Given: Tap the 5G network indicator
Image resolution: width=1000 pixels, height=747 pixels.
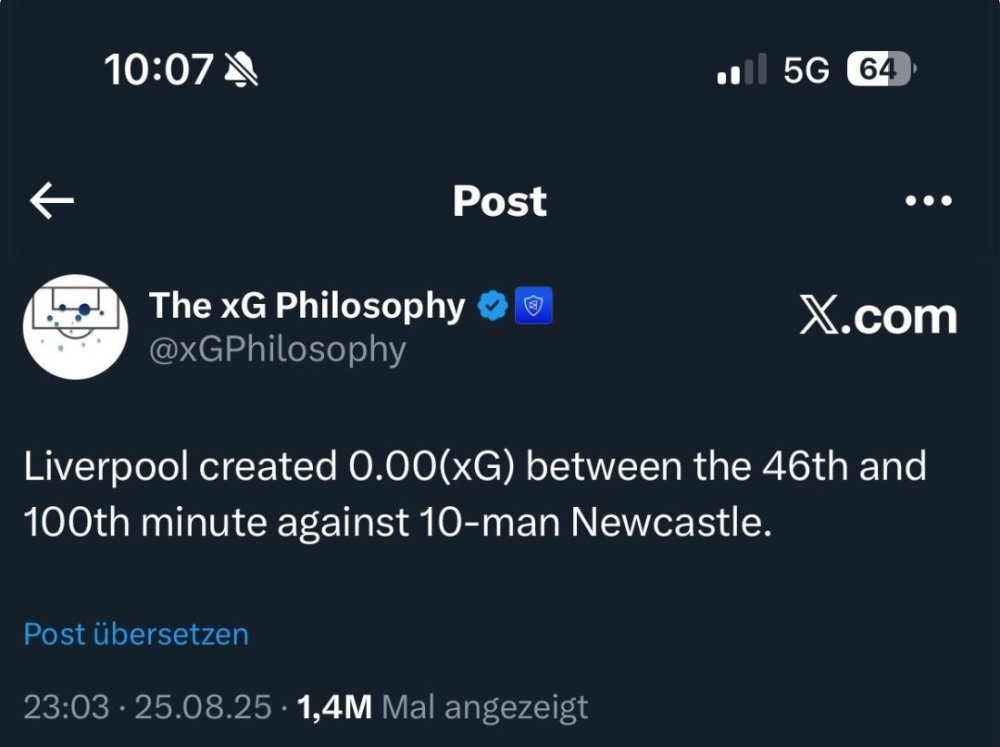Looking at the screenshot, I should 806,69.
